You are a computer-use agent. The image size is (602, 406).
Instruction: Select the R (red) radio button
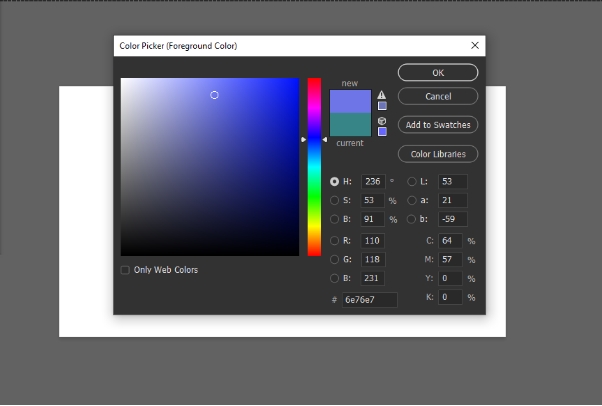334,240
